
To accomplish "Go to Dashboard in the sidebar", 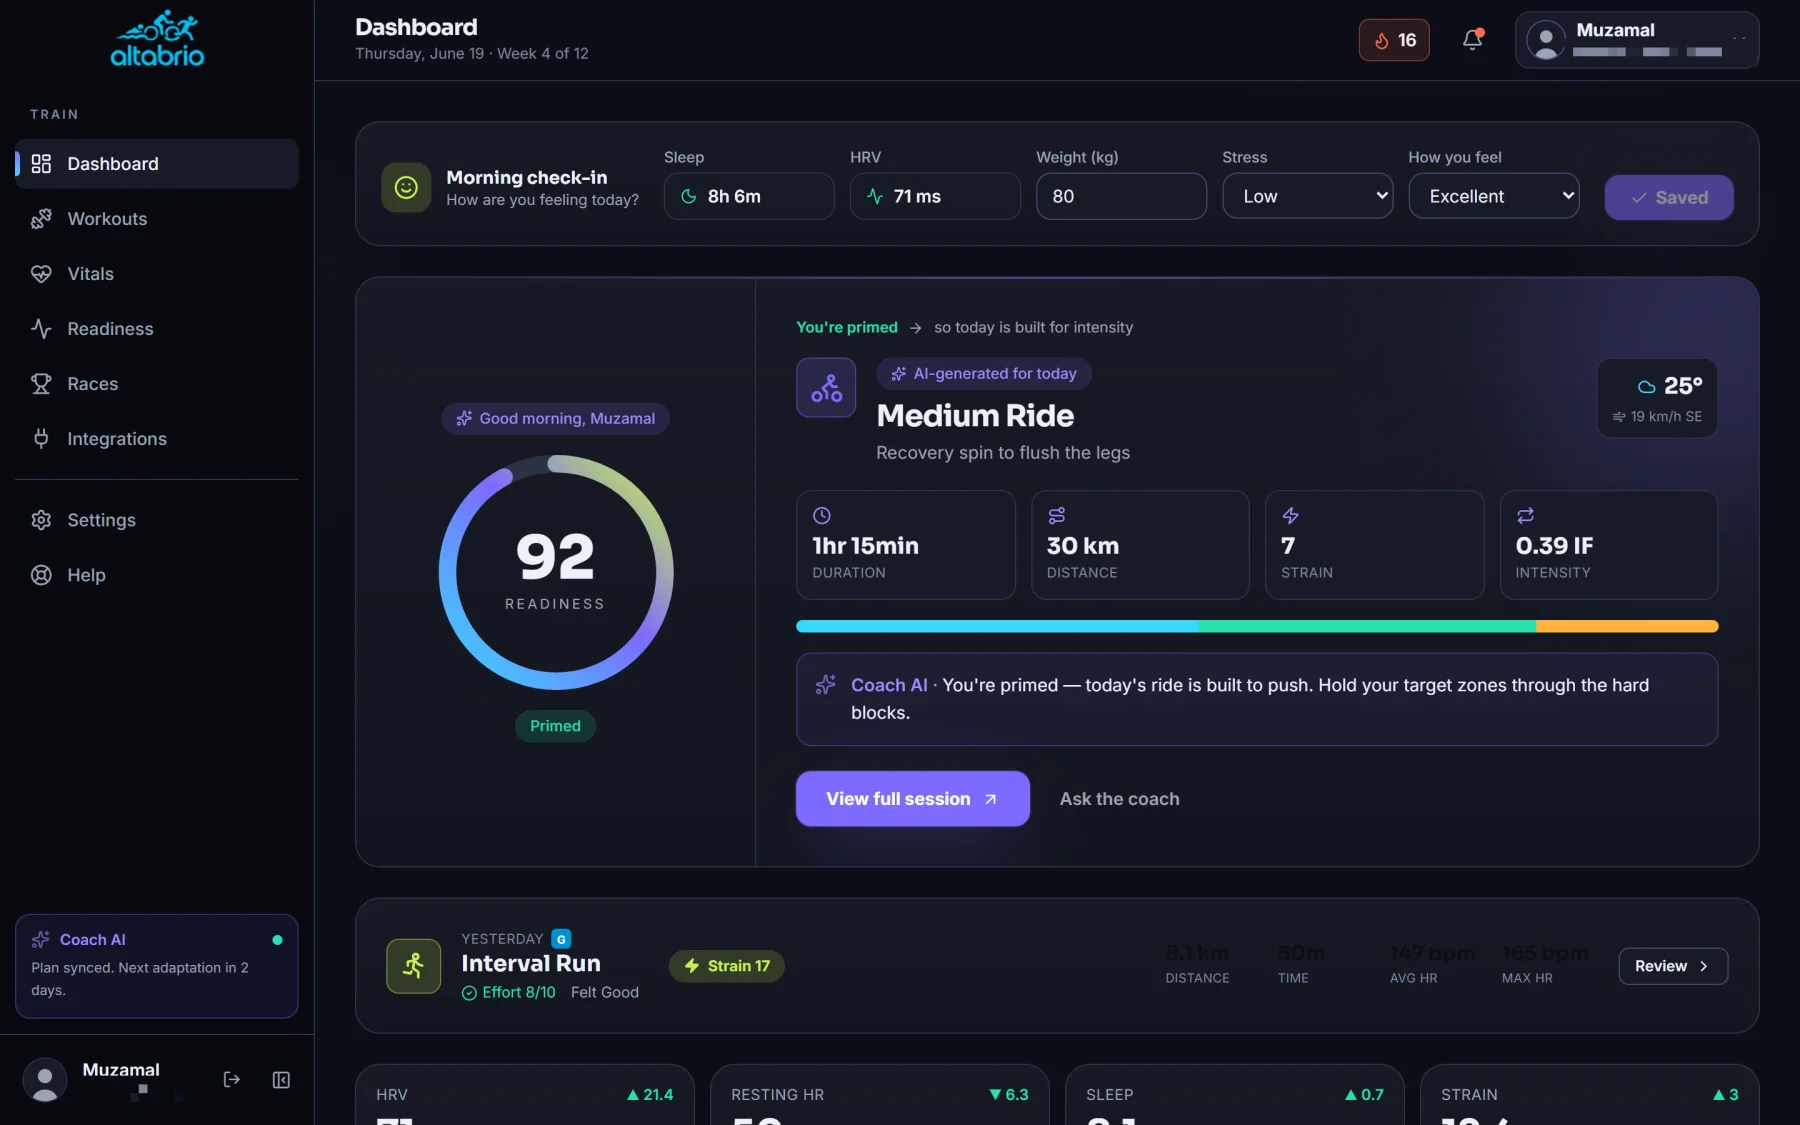I will click(157, 164).
